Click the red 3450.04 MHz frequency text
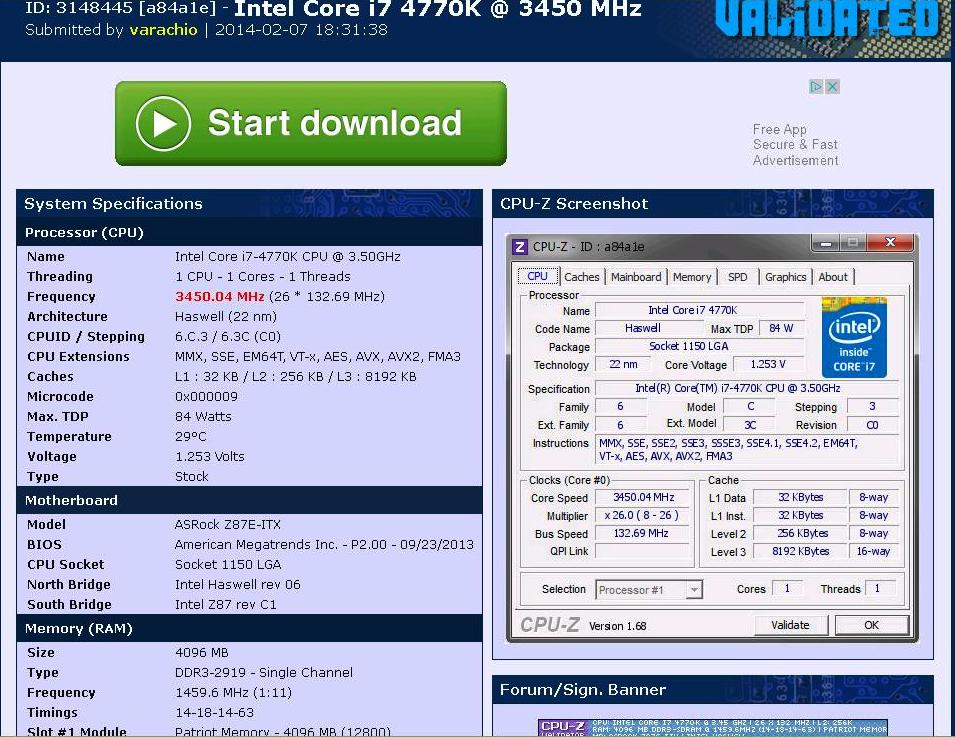The width and height of the screenshot is (955, 737). [220, 297]
